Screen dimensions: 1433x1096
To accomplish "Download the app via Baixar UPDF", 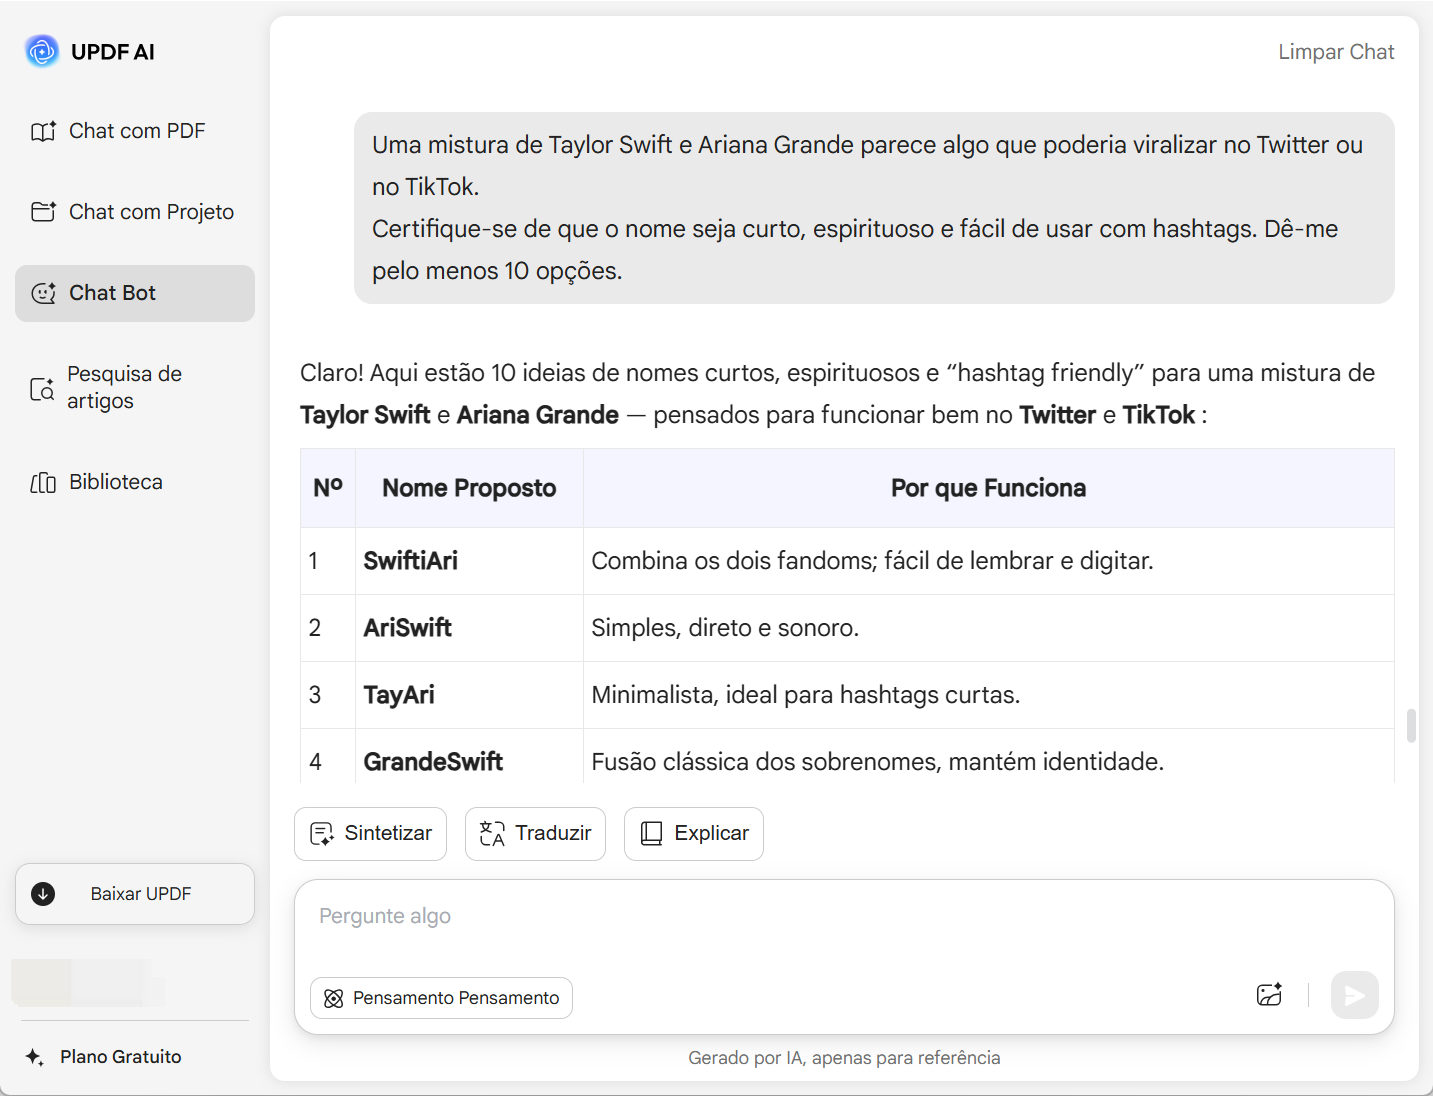I will (135, 894).
